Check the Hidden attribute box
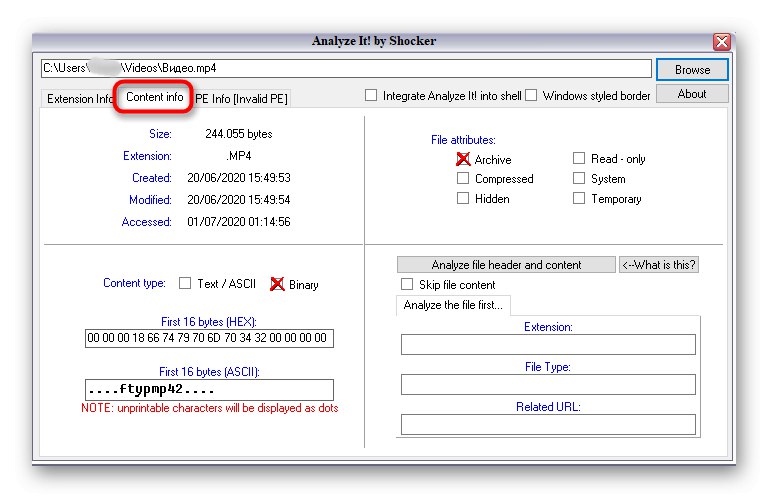768x498 pixels. point(463,198)
